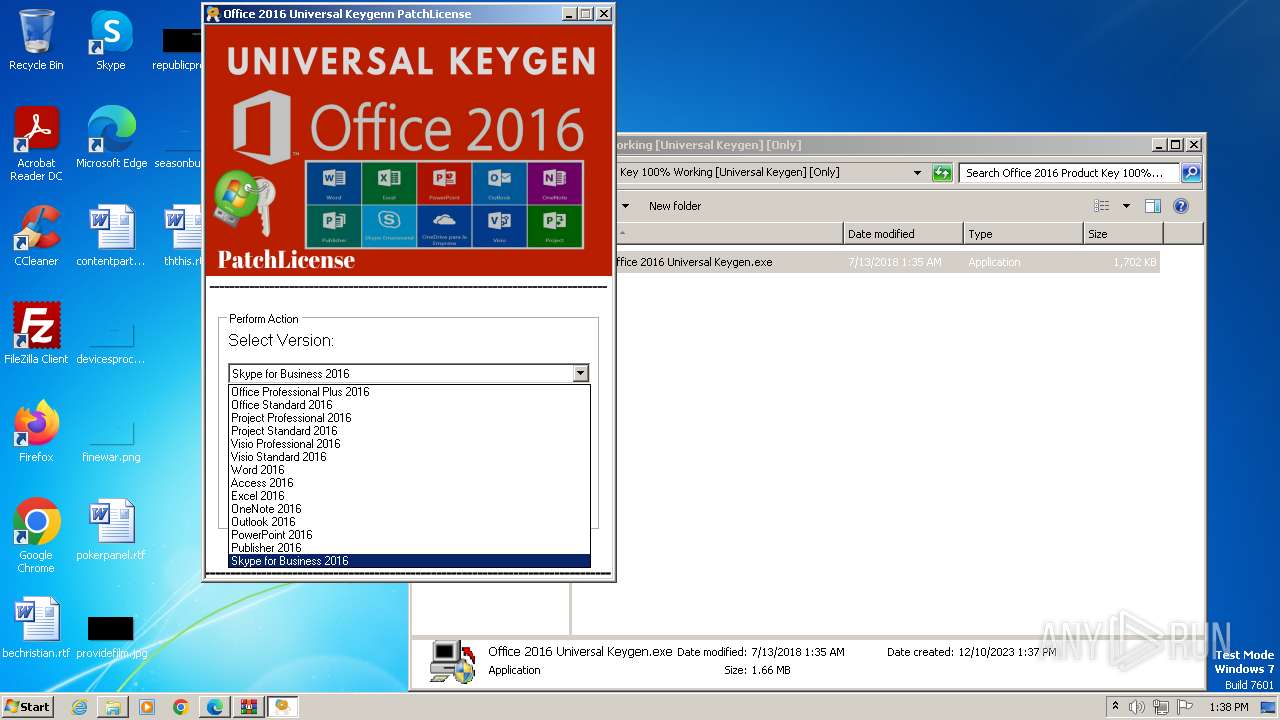Click the Explorer search magnifier button
Image resolution: width=1280 pixels, height=720 pixels.
click(x=1190, y=173)
